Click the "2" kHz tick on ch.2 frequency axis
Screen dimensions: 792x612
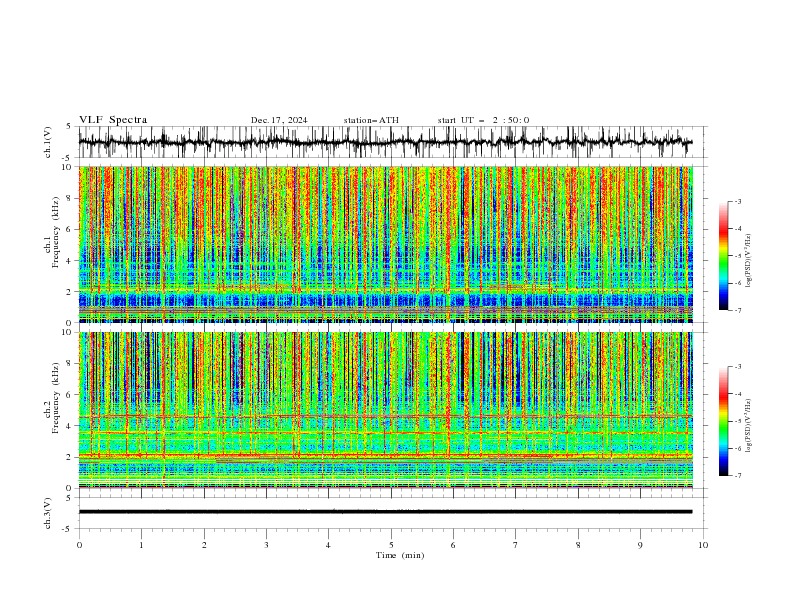click(70, 457)
